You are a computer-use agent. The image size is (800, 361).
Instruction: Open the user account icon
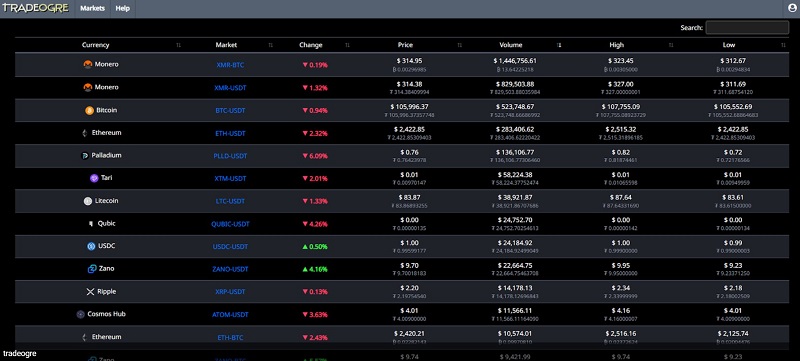click(792, 8)
